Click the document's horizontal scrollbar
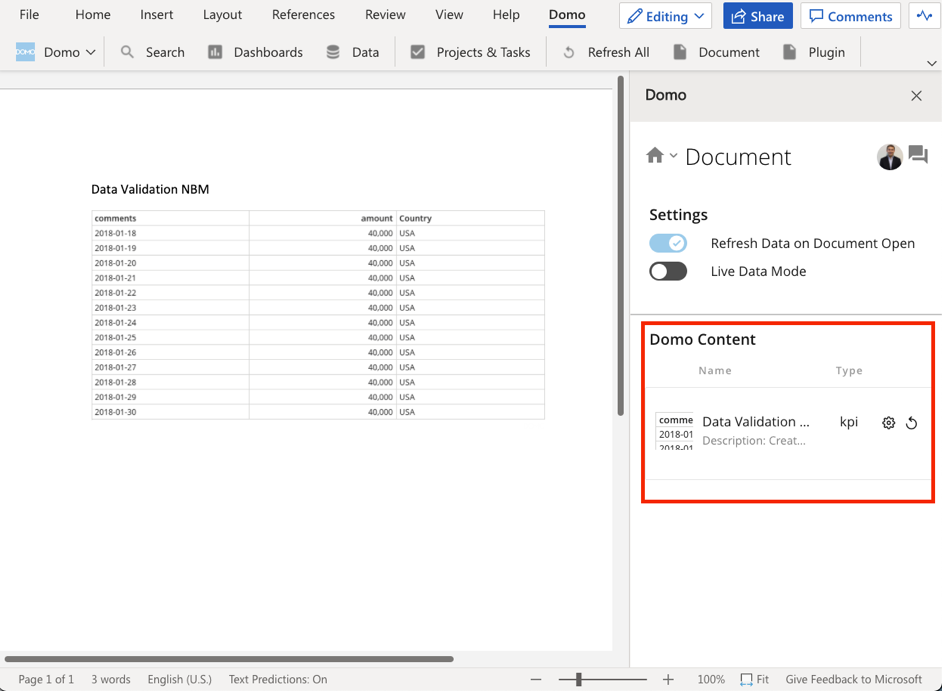 230,658
